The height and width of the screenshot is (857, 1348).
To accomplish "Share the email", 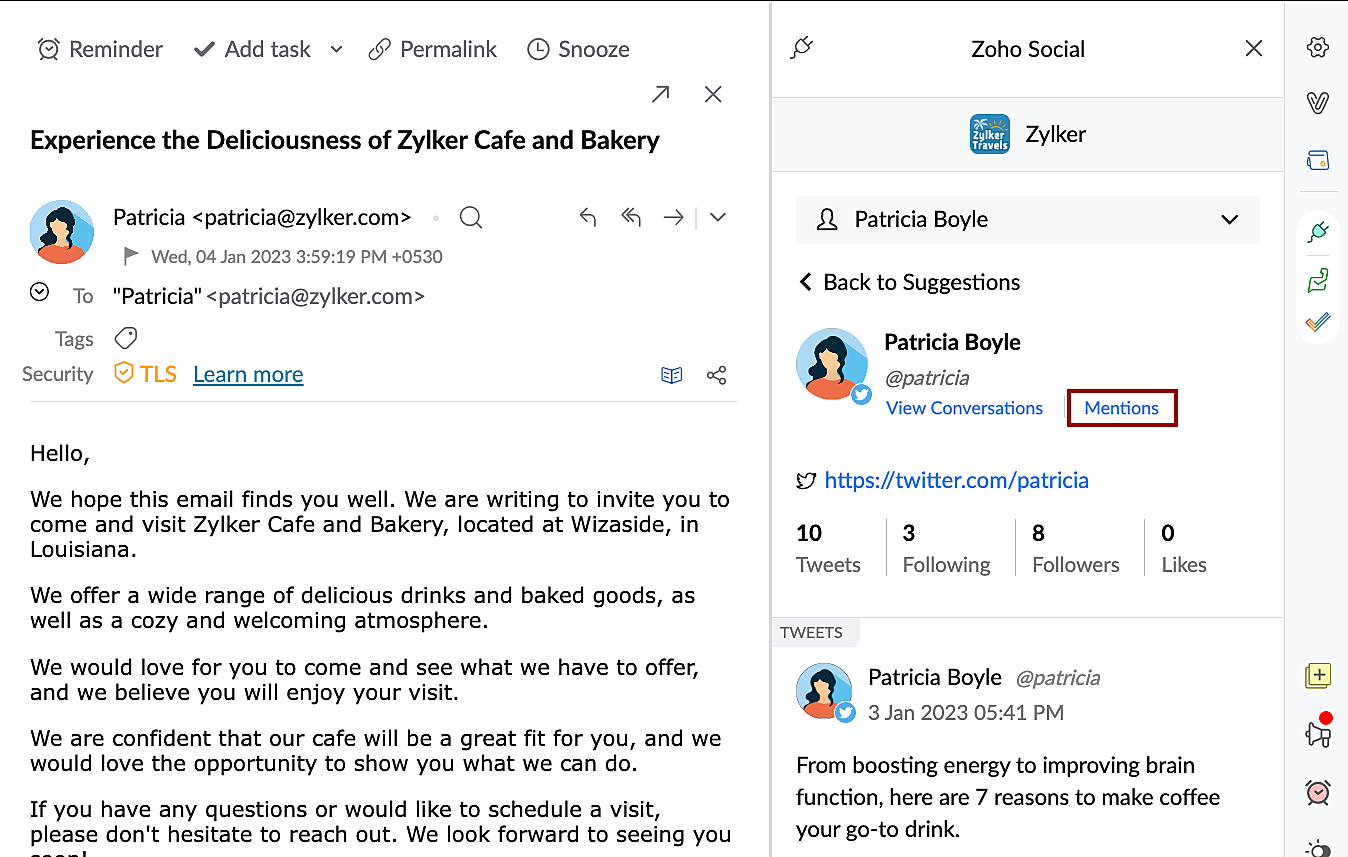I will coord(716,375).
